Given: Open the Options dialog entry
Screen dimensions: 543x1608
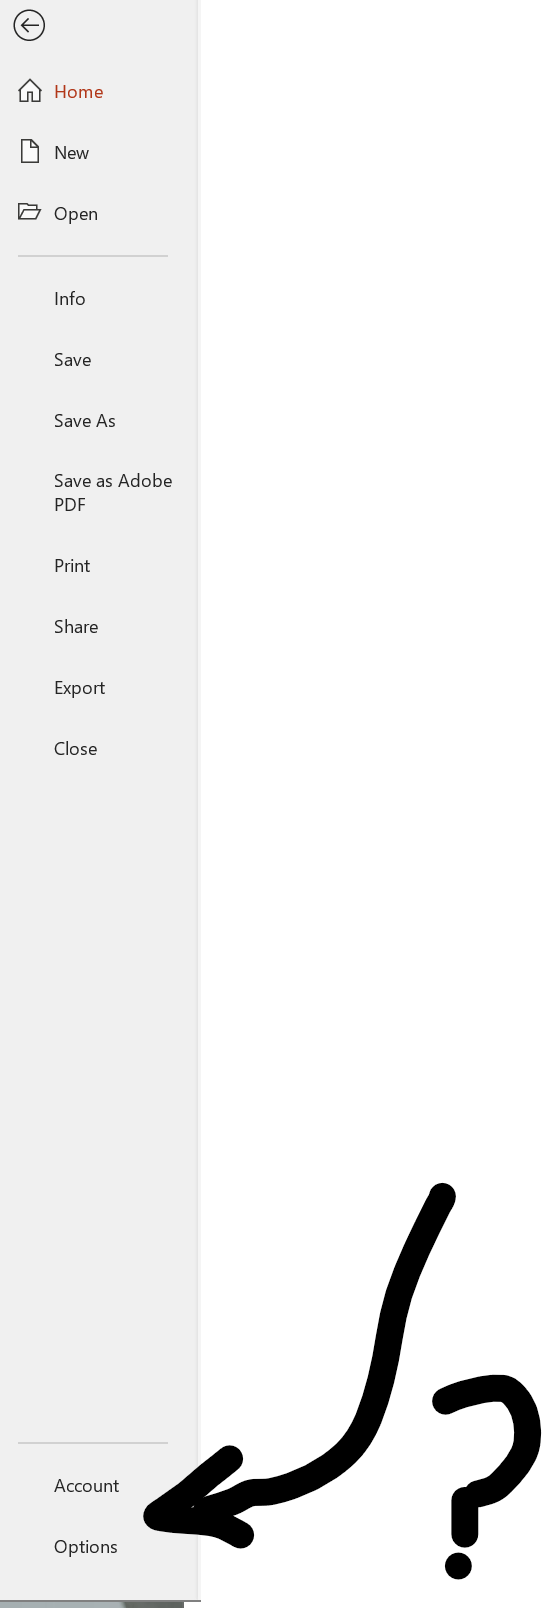Looking at the screenshot, I should point(86,1547).
